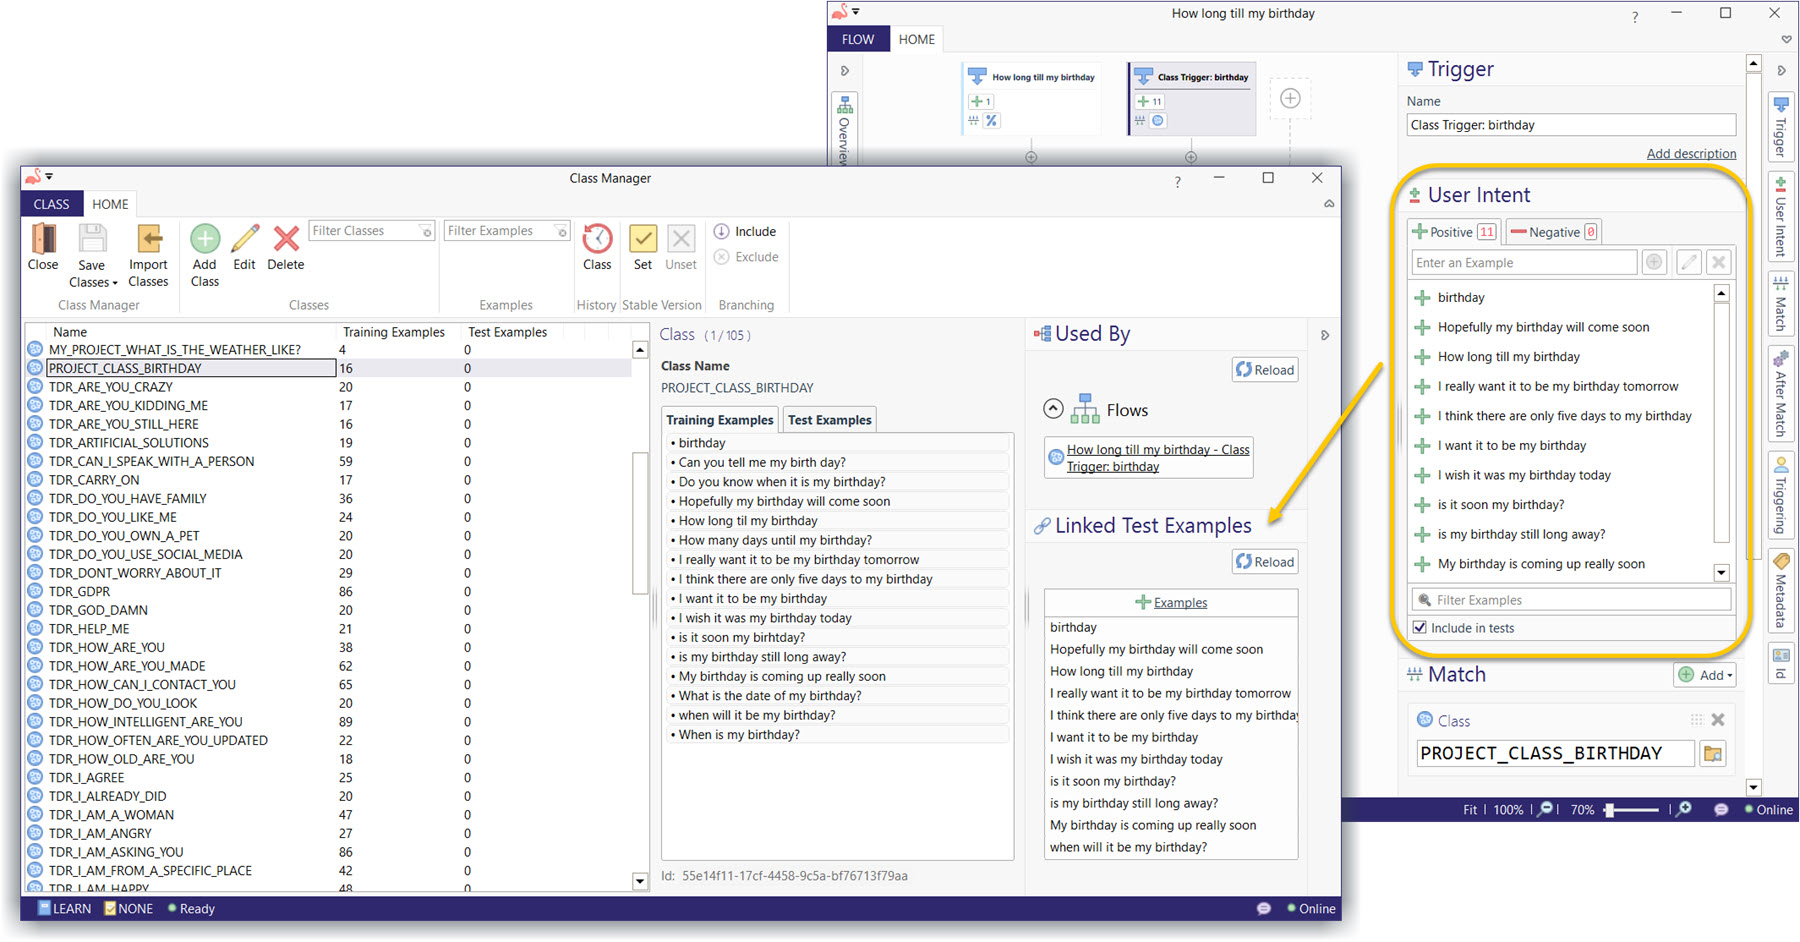The width and height of the screenshot is (1800, 942).
Task: Open the Negative examples tab
Action: point(1553,232)
